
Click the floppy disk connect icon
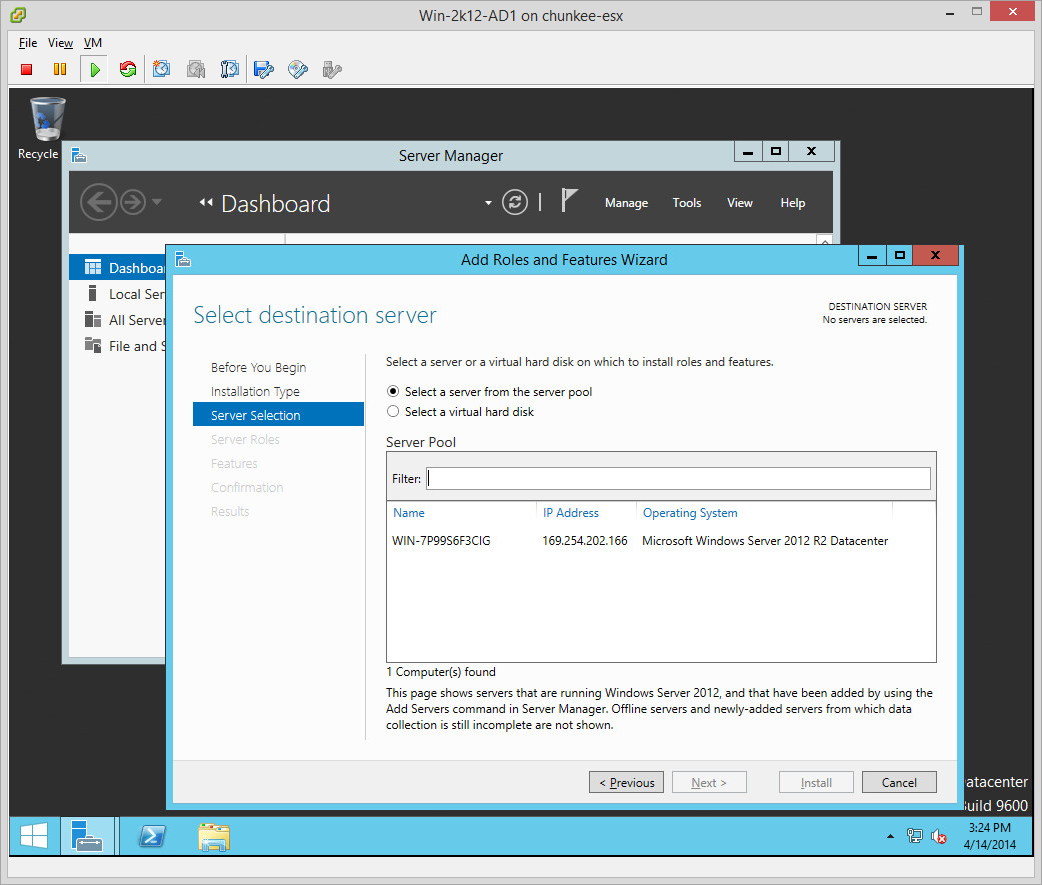coord(264,69)
